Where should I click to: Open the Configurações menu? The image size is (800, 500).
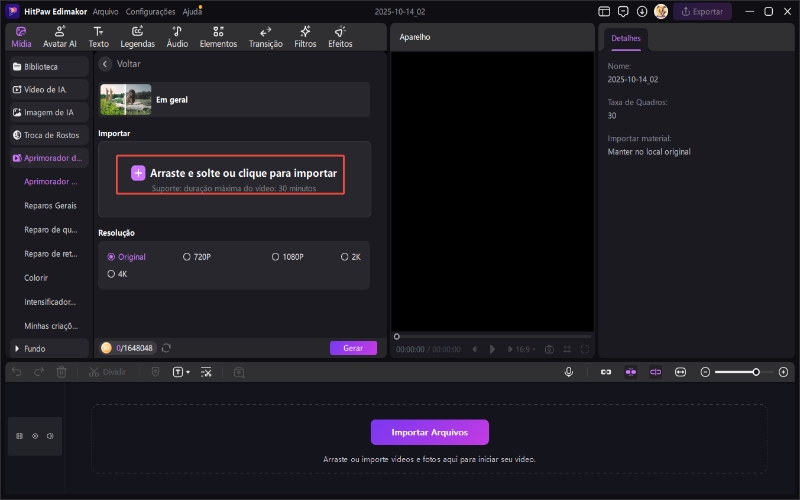(151, 11)
